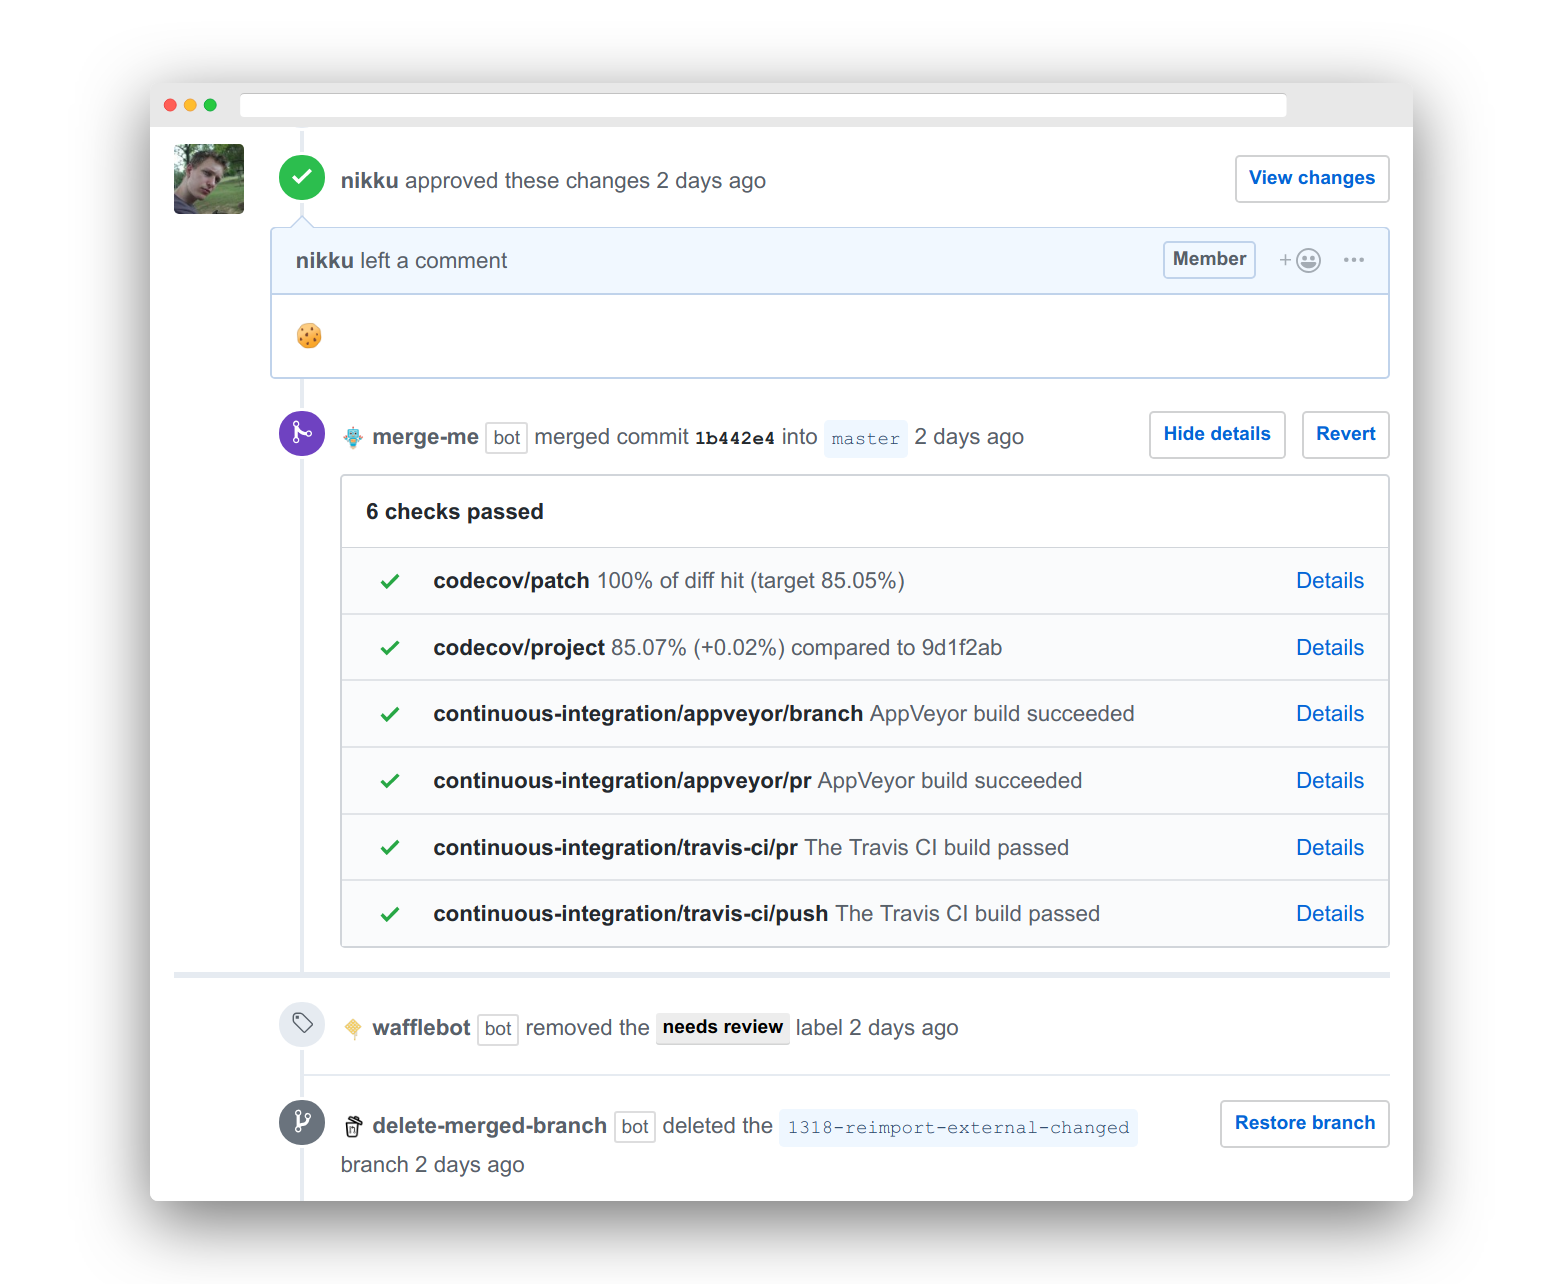
Task: Click the '6 checks passed' heading
Action: pyautogui.click(x=455, y=512)
